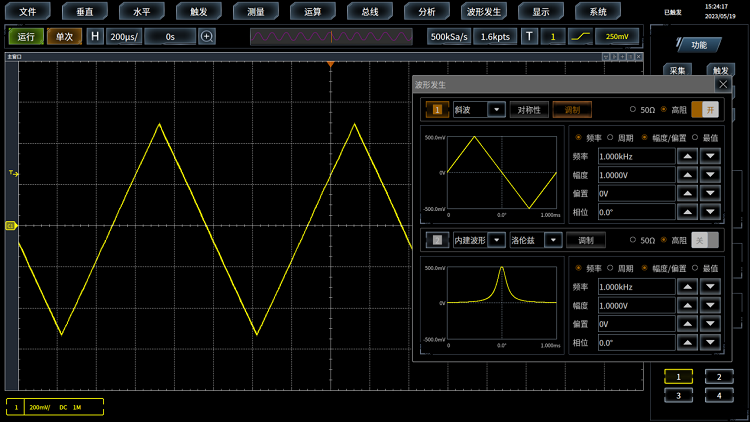Click channel 1 ground level marker on left
The image size is (750, 422).
(10, 226)
